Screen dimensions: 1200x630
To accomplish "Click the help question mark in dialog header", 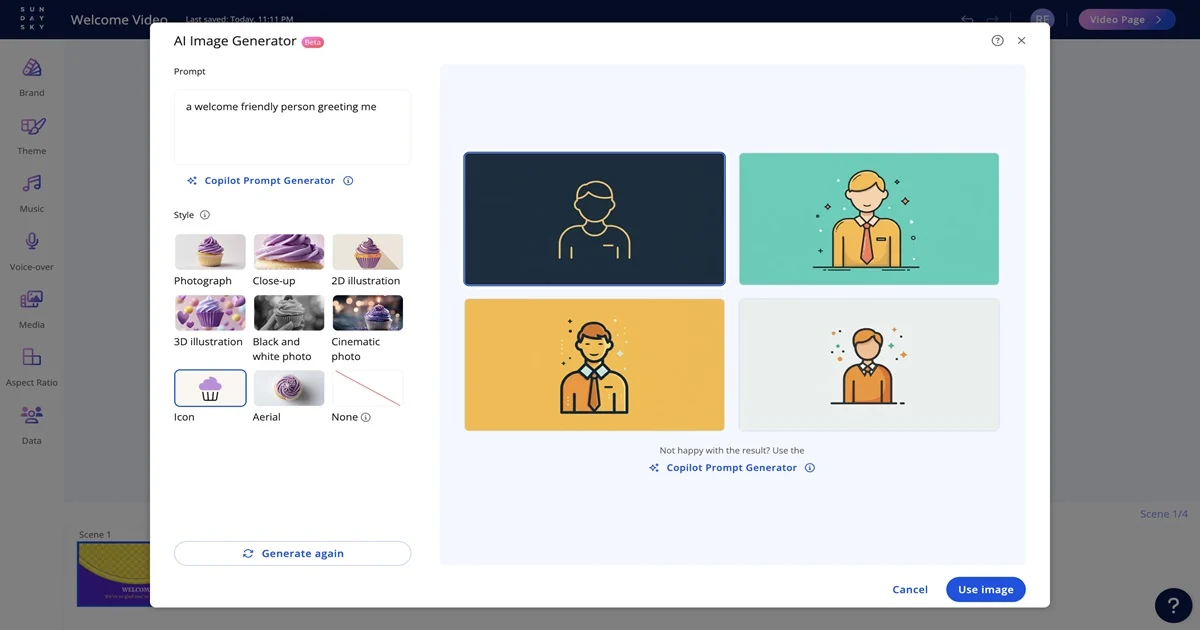I will (x=997, y=41).
